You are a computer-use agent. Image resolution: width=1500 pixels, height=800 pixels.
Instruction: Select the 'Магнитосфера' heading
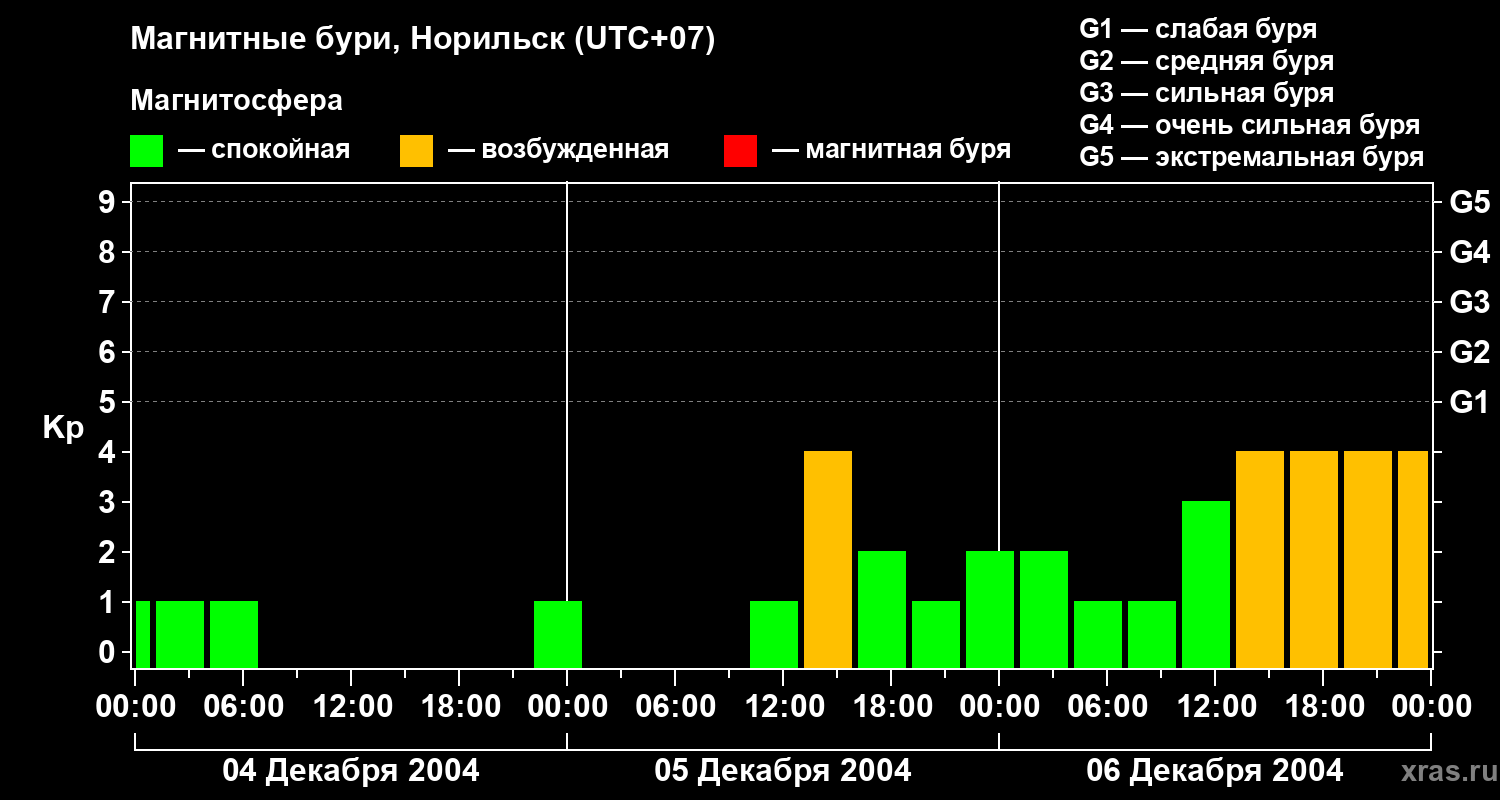coord(236,101)
